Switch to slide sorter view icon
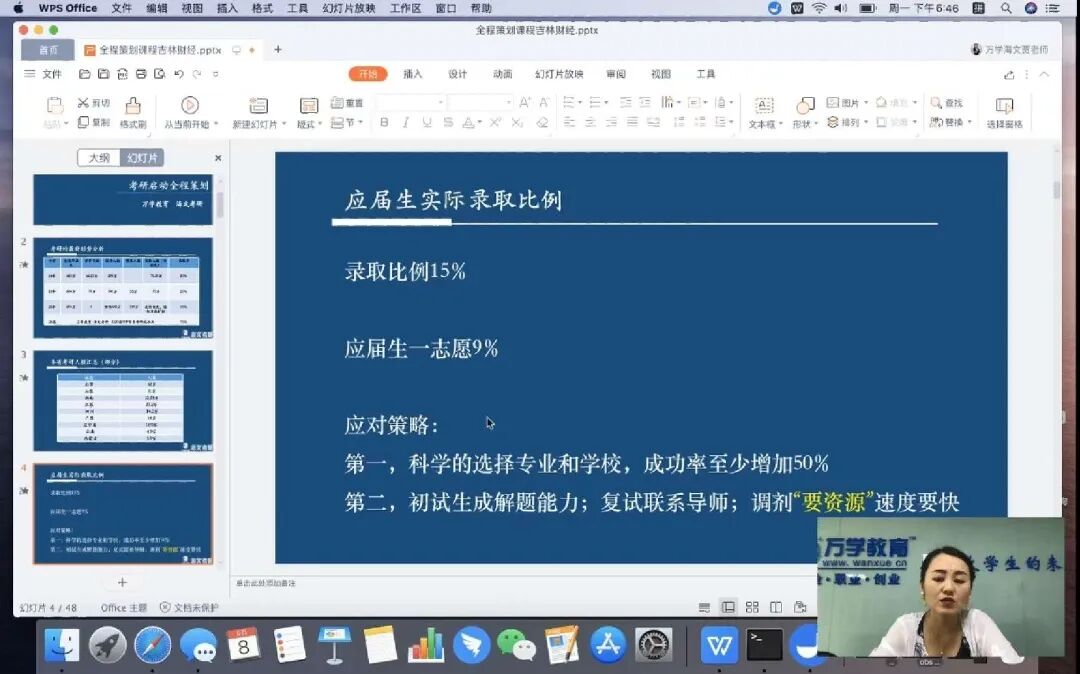The image size is (1080, 674). tap(751, 607)
